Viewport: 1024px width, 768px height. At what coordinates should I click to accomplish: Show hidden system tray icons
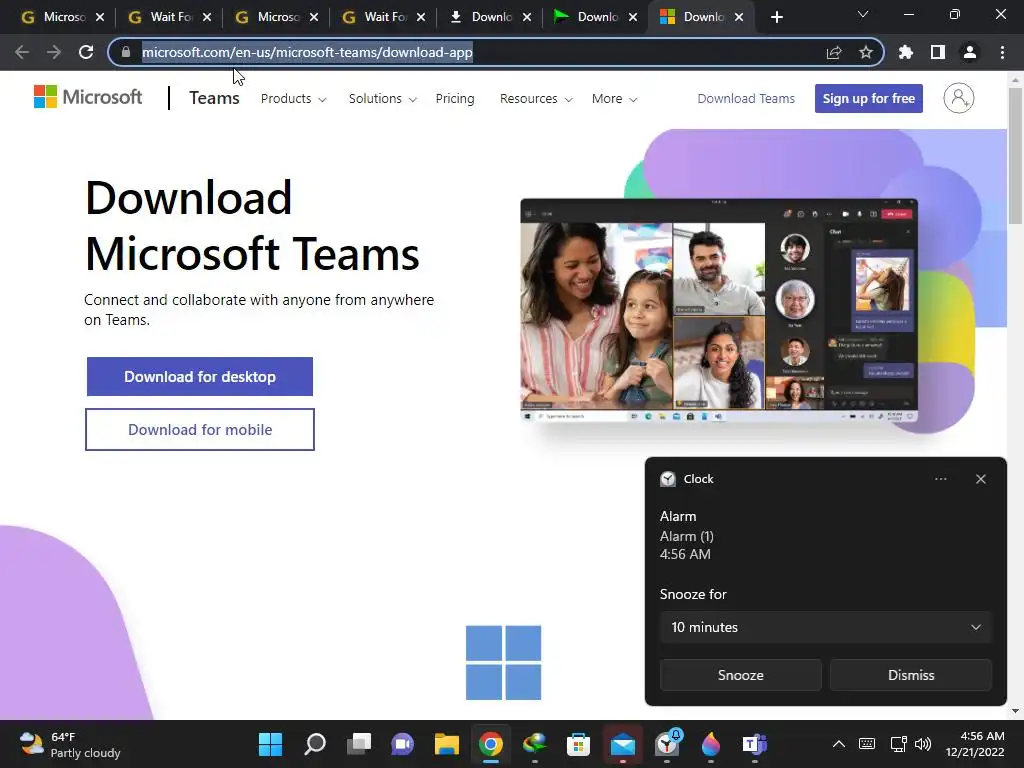pos(839,744)
